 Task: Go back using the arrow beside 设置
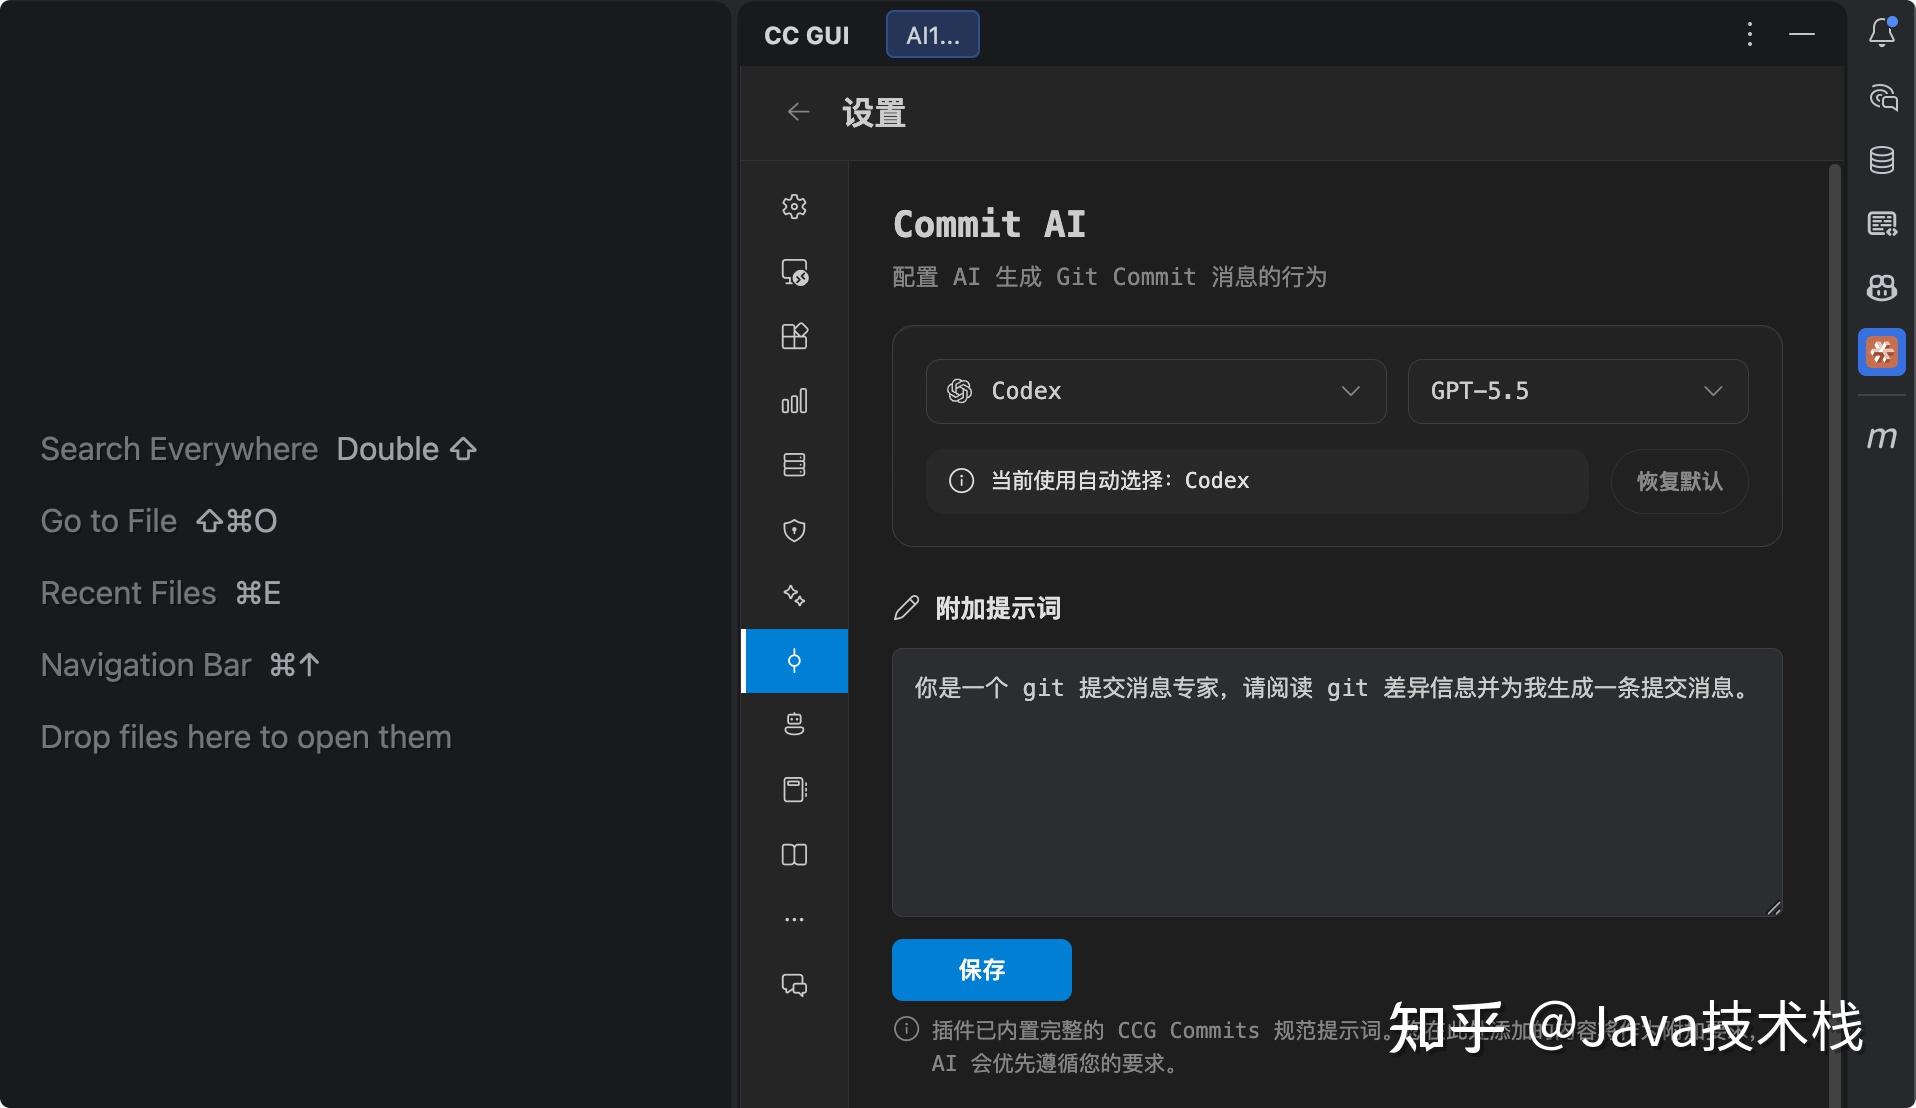coord(798,112)
